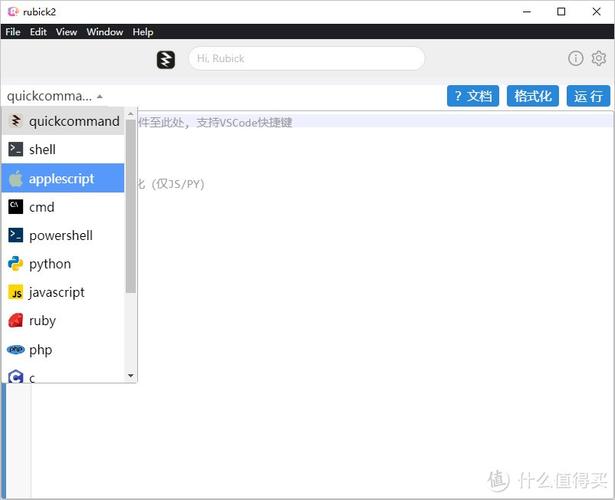The image size is (615, 500).
Task: Click the python logo icon
Action: [x=16, y=264]
